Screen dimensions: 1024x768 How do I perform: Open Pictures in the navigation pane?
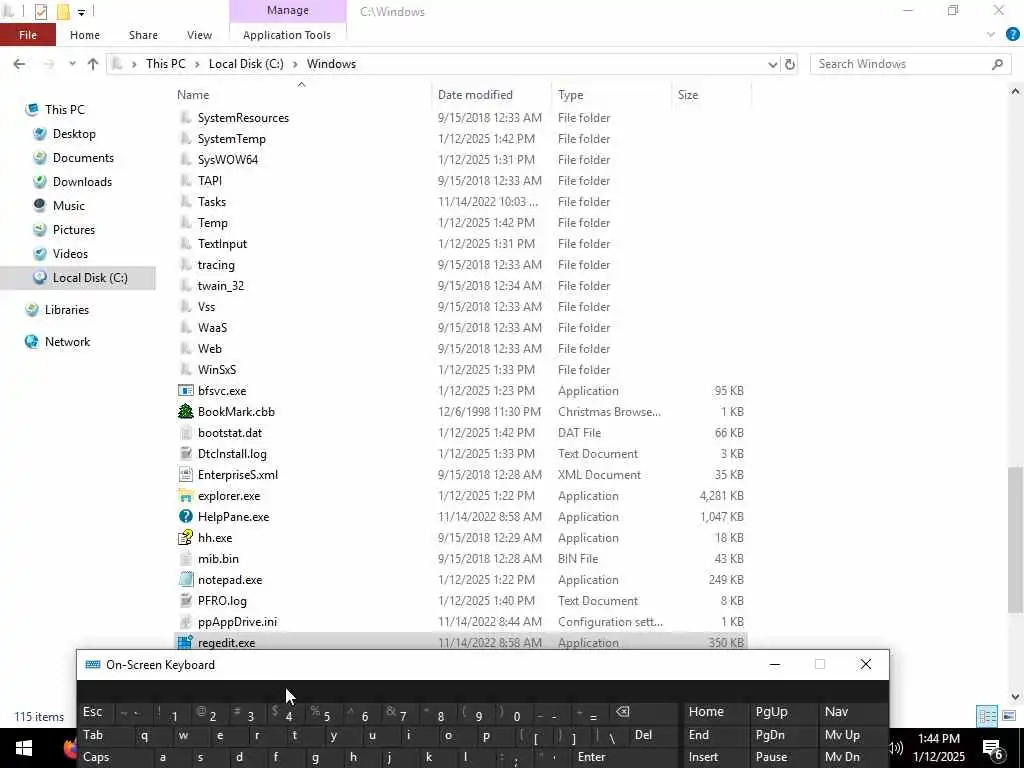tap(74, 230)
